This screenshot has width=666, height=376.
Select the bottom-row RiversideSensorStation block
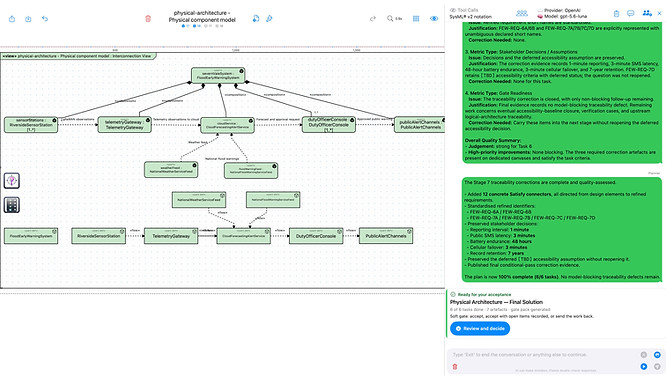(99, 236)
